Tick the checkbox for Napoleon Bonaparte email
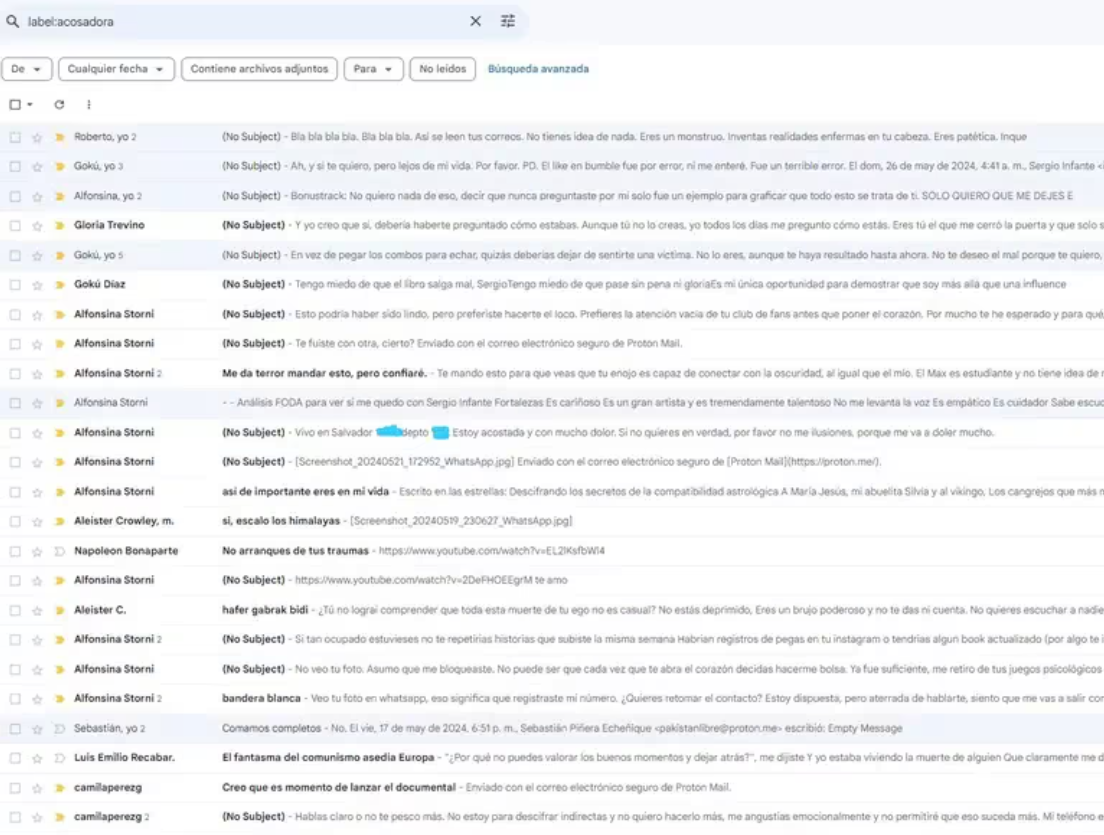This screenshot has width=1104, height=835. [15, 551]
